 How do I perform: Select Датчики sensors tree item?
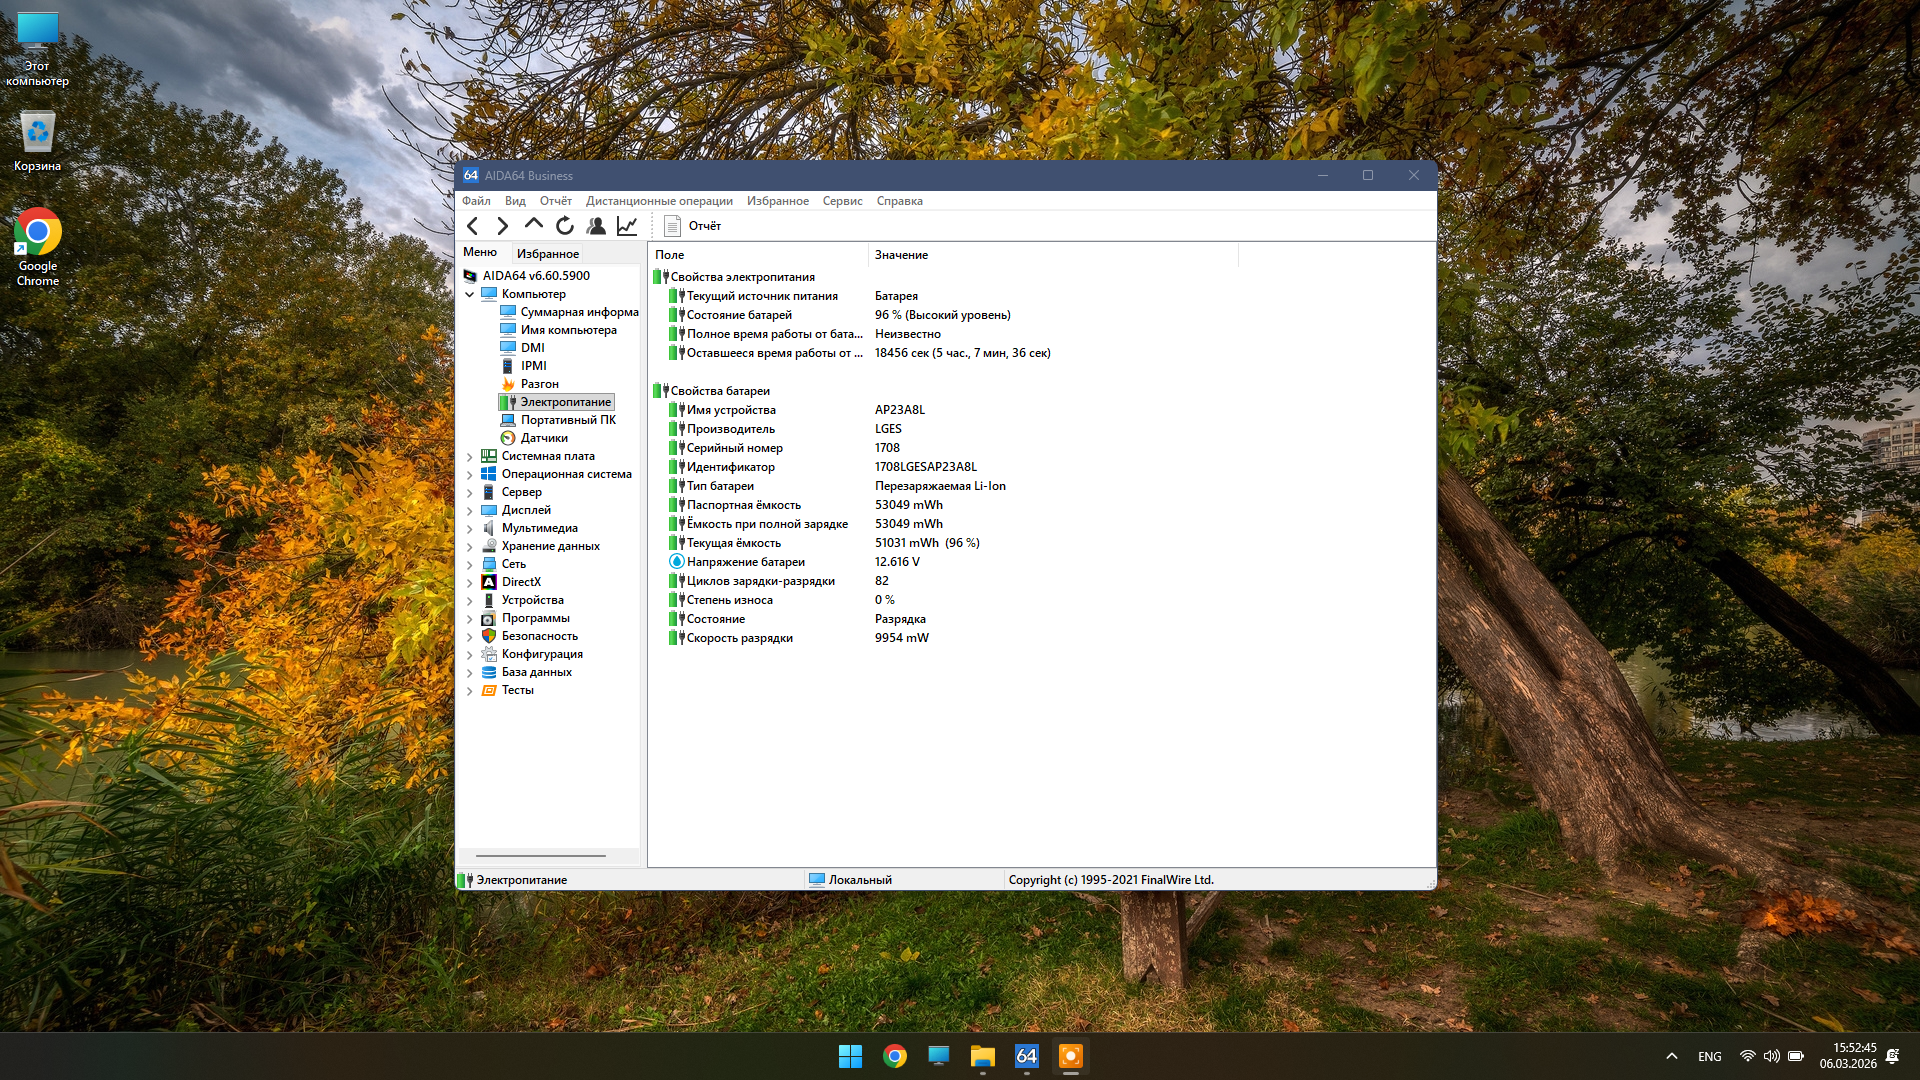point(543,438)
